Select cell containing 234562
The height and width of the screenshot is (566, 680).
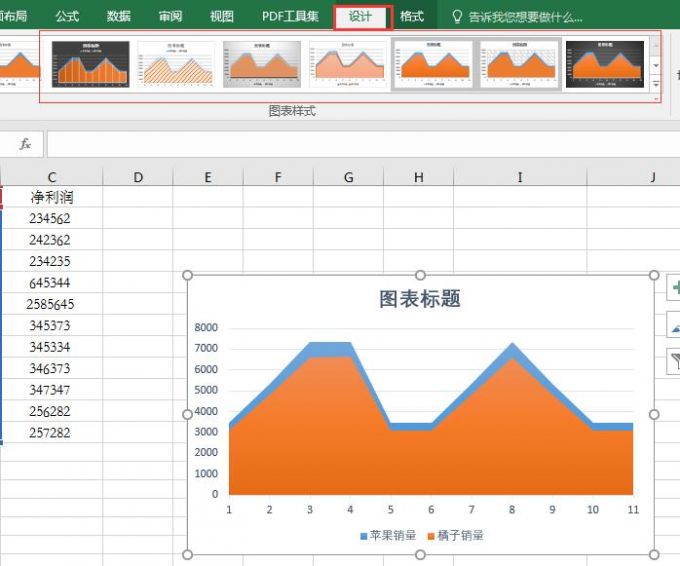(52, 218)
